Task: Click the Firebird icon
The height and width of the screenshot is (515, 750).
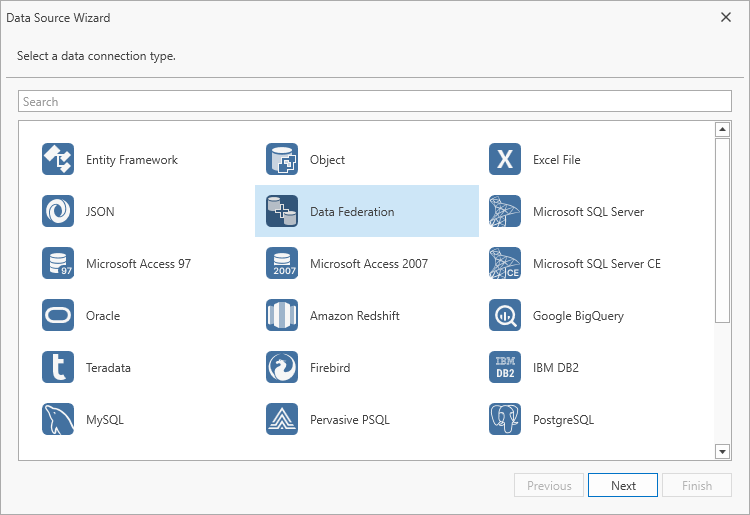Action: click(282, 368)
